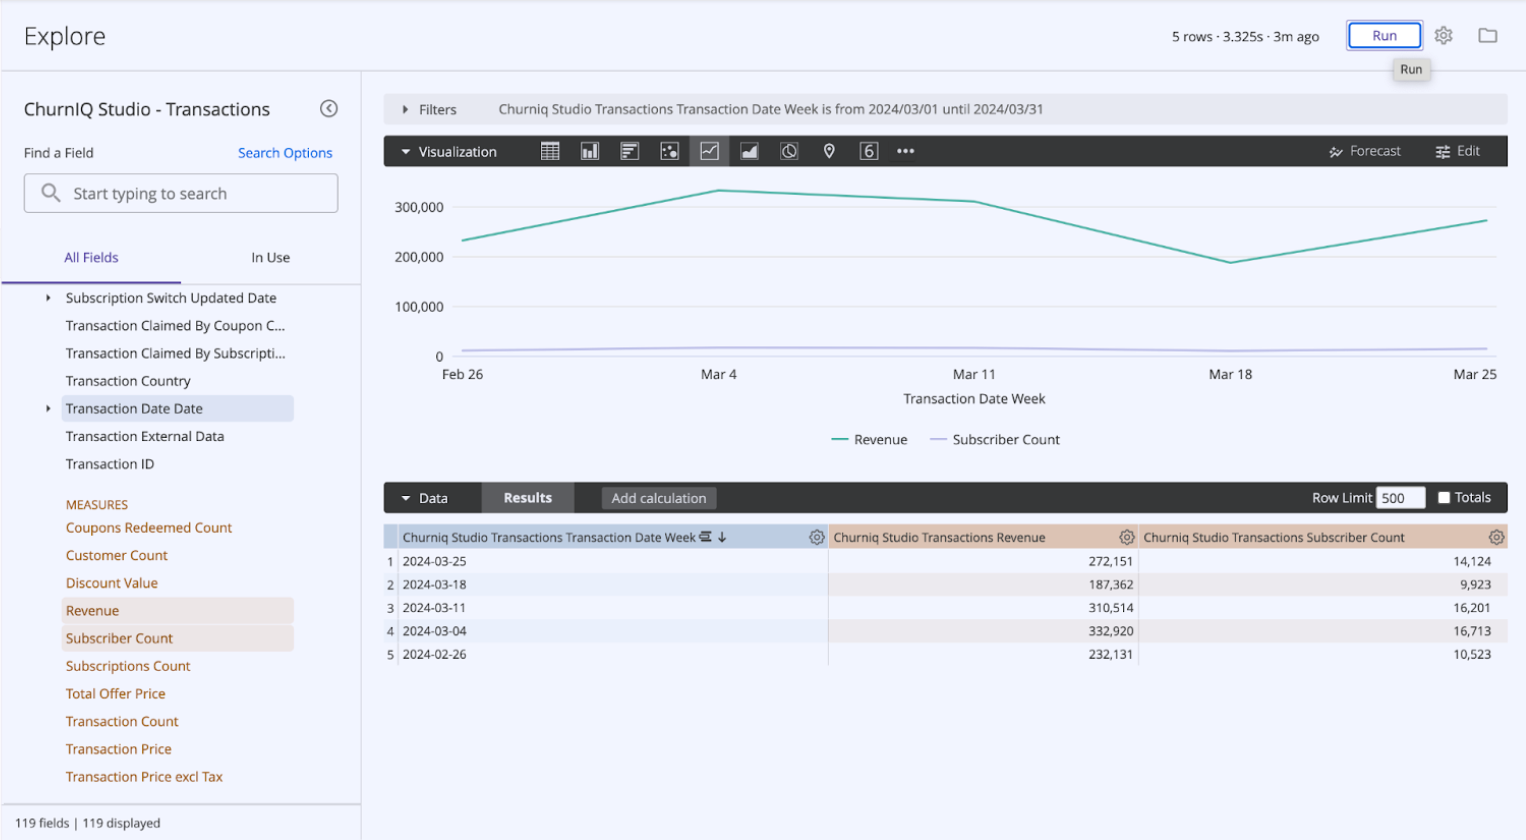Enable the Totals checkbox
This screenshot has height=840, width=1526.
point(1444,497)
